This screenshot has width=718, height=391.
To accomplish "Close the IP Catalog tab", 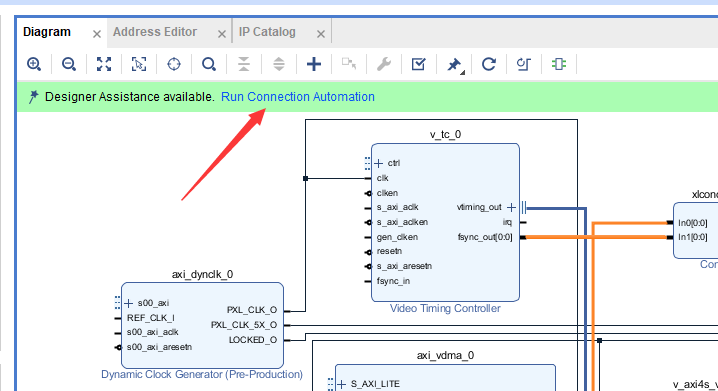I will [x=321, y=34].
